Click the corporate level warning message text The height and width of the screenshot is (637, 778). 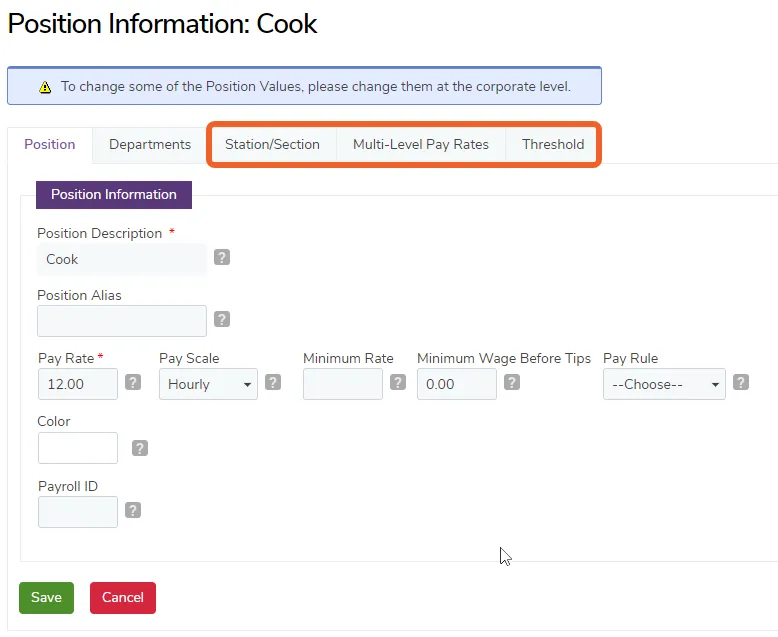tap(316, 86)
